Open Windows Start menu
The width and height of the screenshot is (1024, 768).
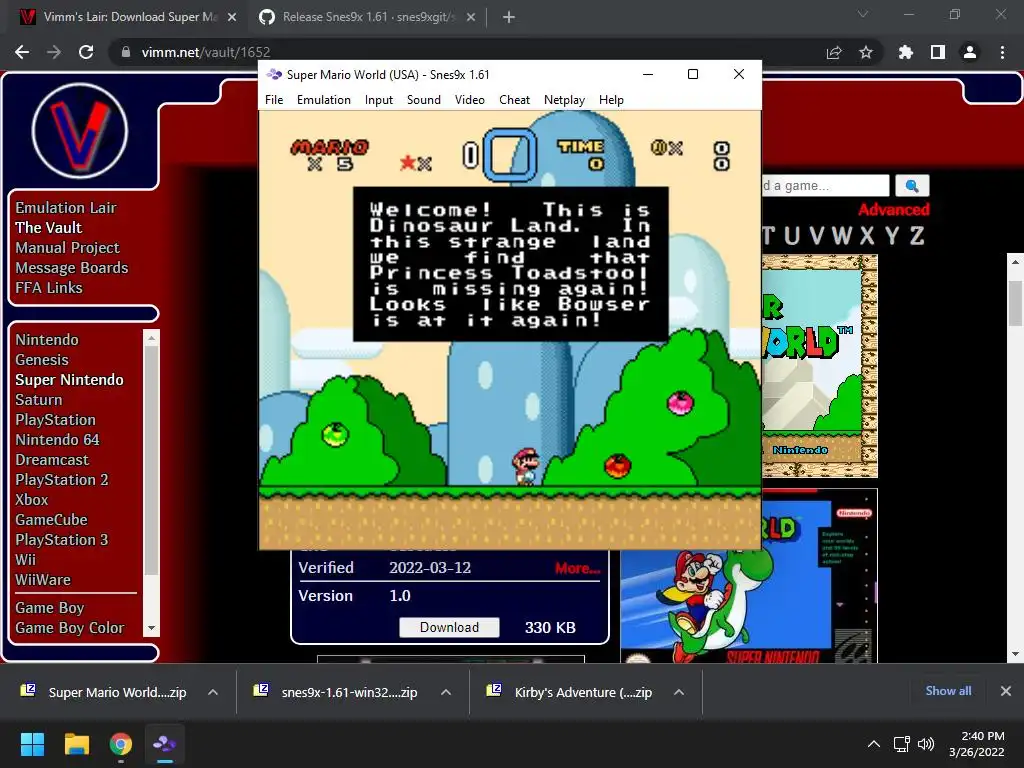[x=32, y=744]
